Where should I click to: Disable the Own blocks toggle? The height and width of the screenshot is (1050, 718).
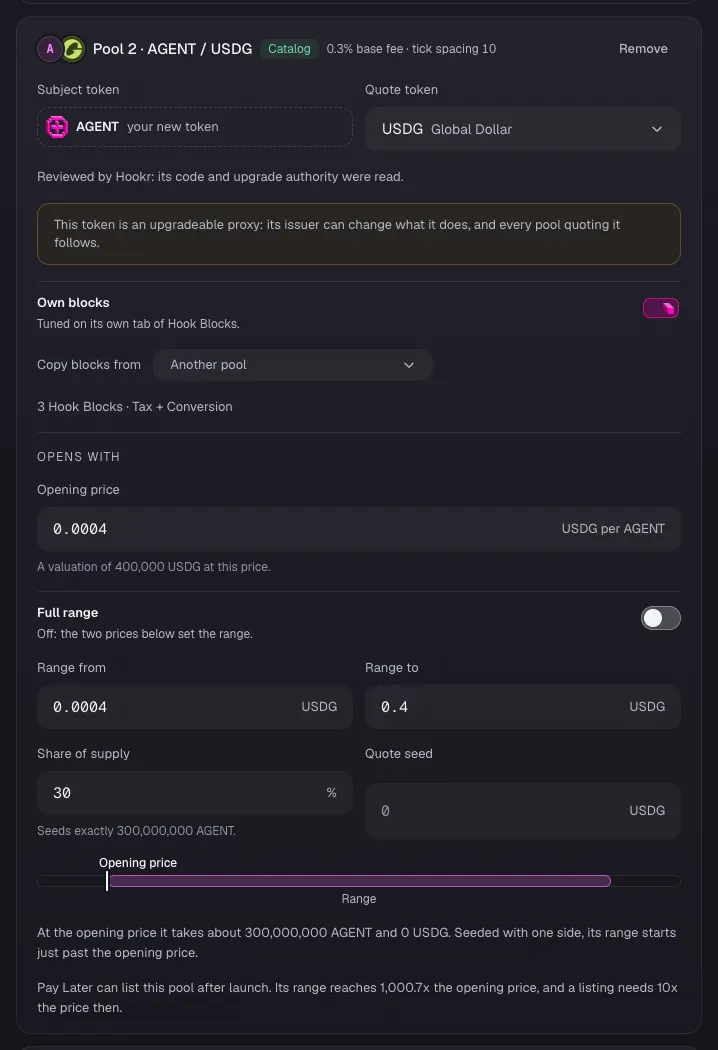pyautogui.click(x=660, y=308)
